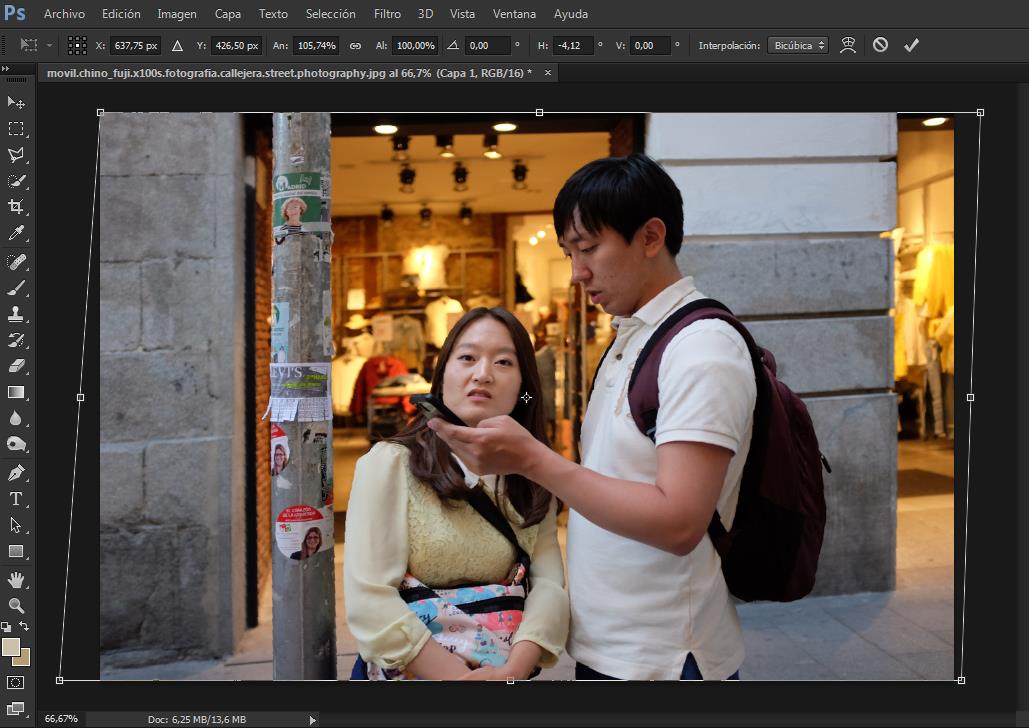1029x728 pixels.
Task: Open the Vista menu
Action: [x=462, y=14]
